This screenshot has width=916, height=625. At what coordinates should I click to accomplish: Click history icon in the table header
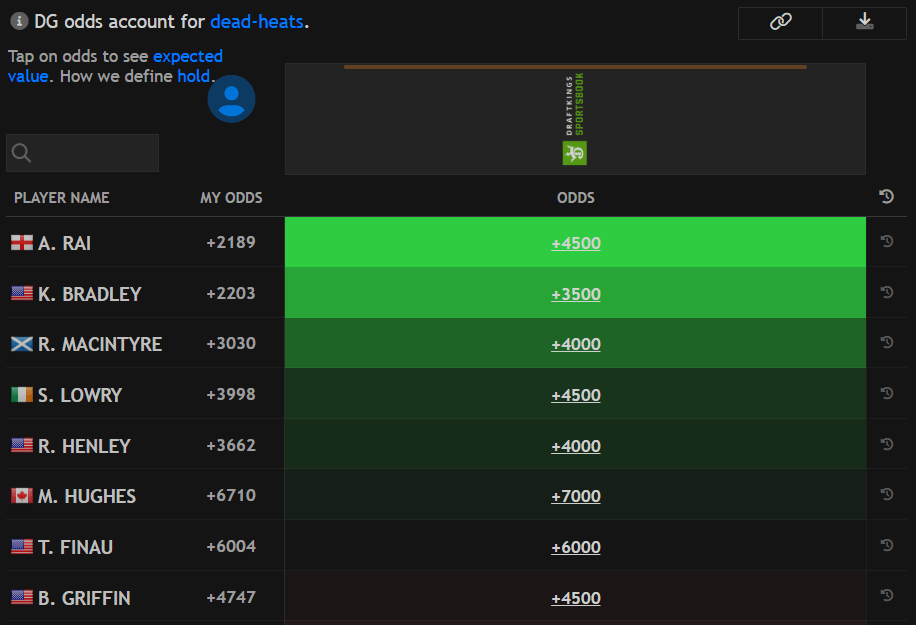point(886,197)
